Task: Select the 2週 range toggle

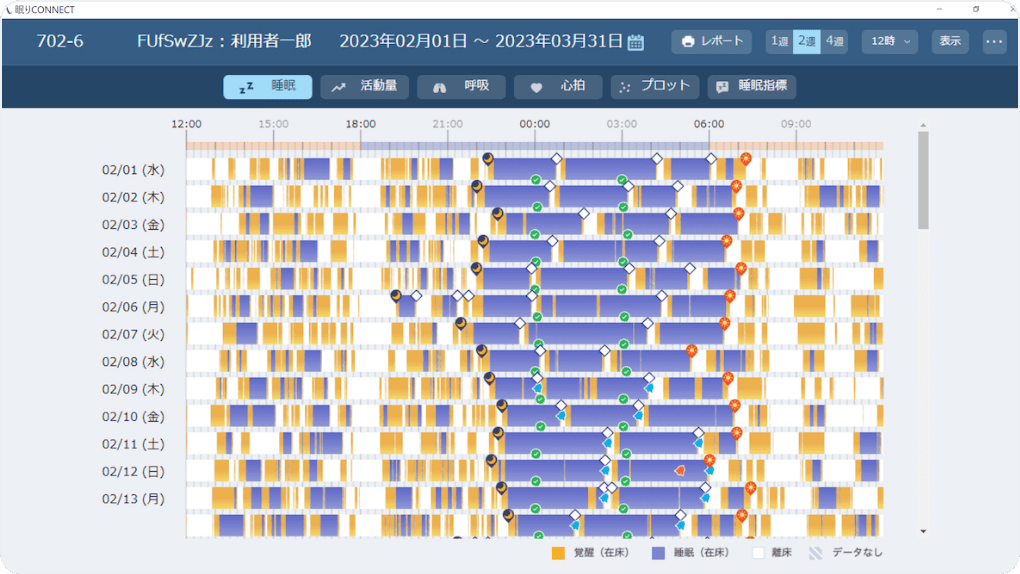Action: pyautogui.click(x=807, y=42)
